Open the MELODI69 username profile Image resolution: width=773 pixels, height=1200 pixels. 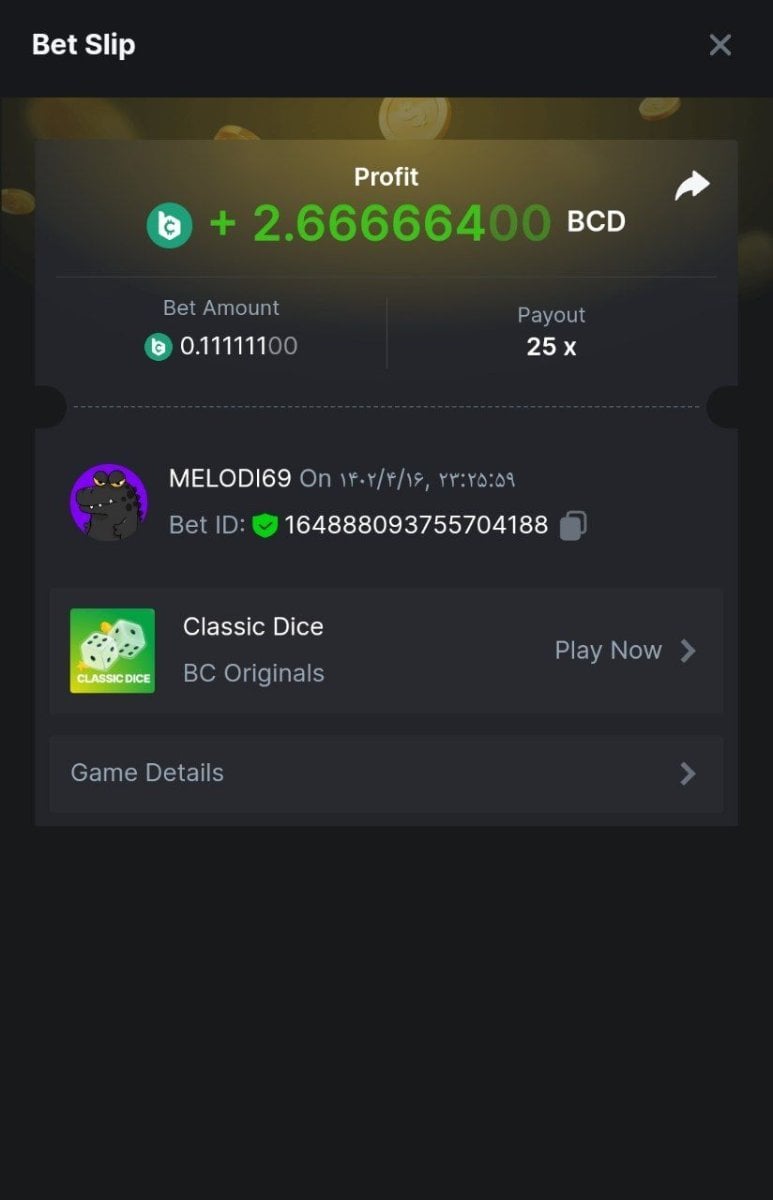coord(230,478)
